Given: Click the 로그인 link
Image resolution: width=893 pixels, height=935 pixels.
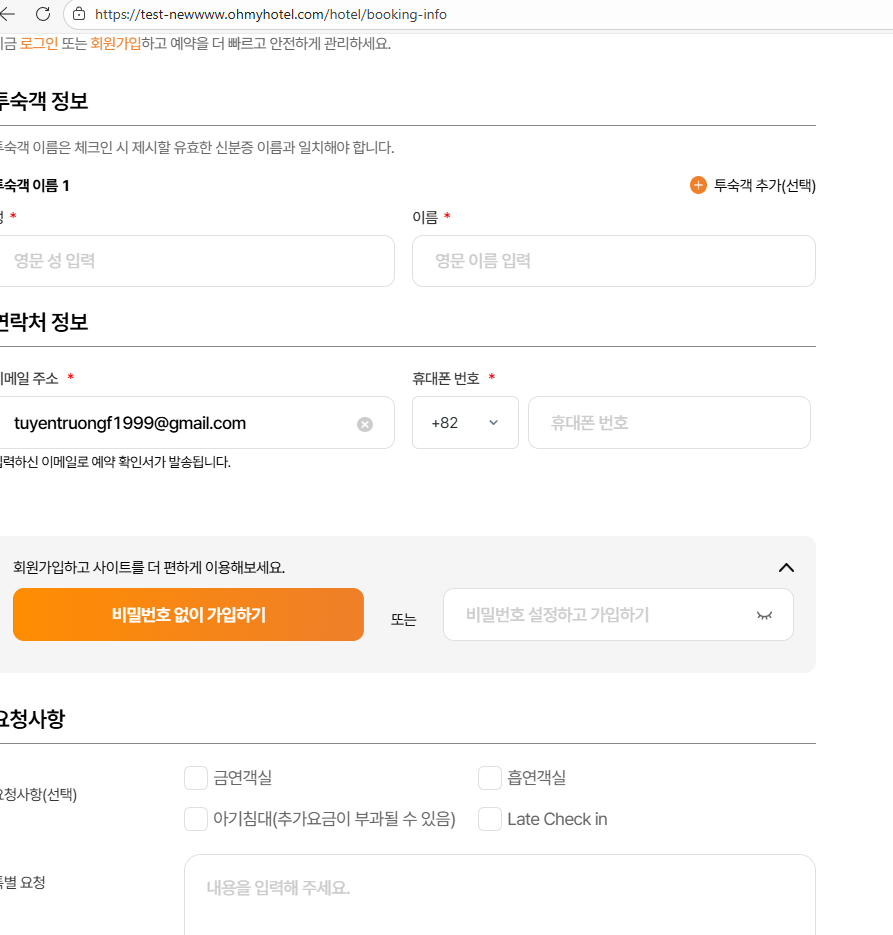Looking at the screenshot, I should [39, 43].
